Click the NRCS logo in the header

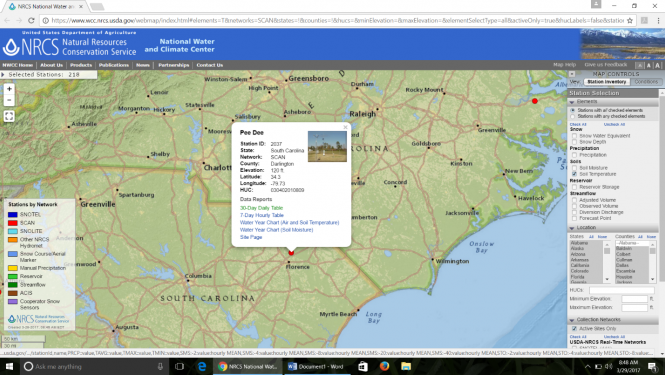(70, 47)
